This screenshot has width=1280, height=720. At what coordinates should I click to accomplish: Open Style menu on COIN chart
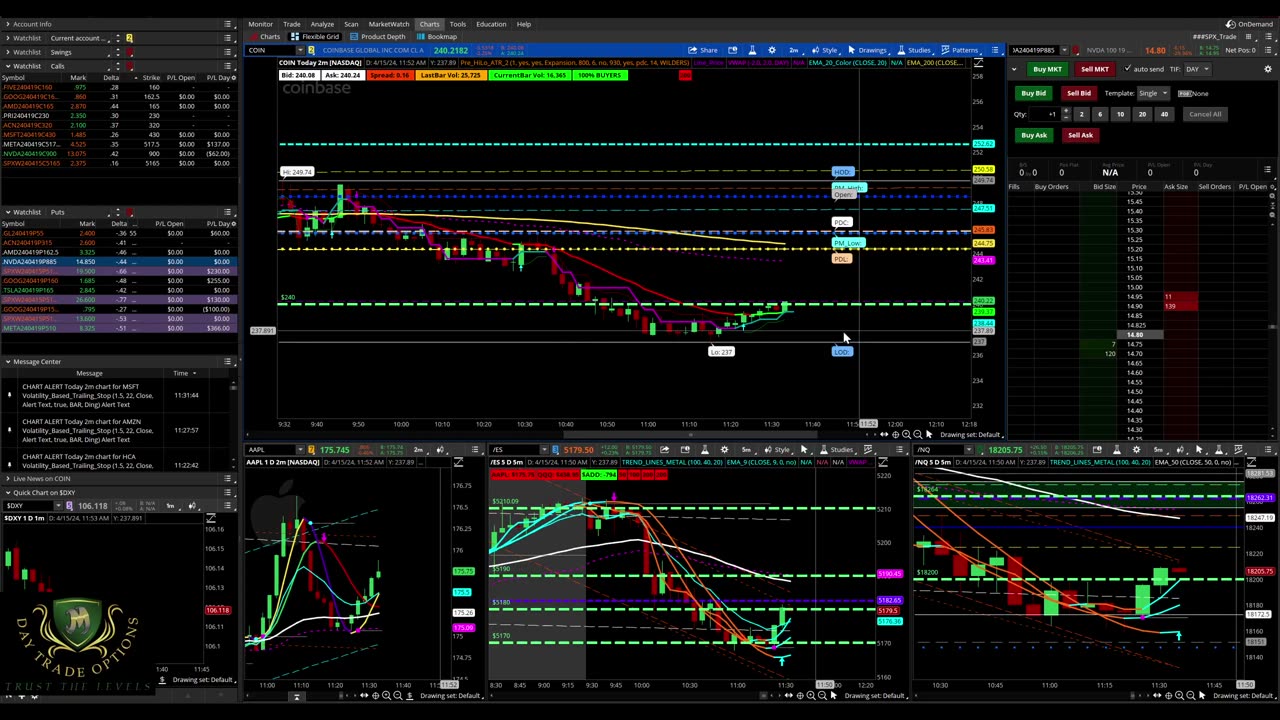coord(826,50)
